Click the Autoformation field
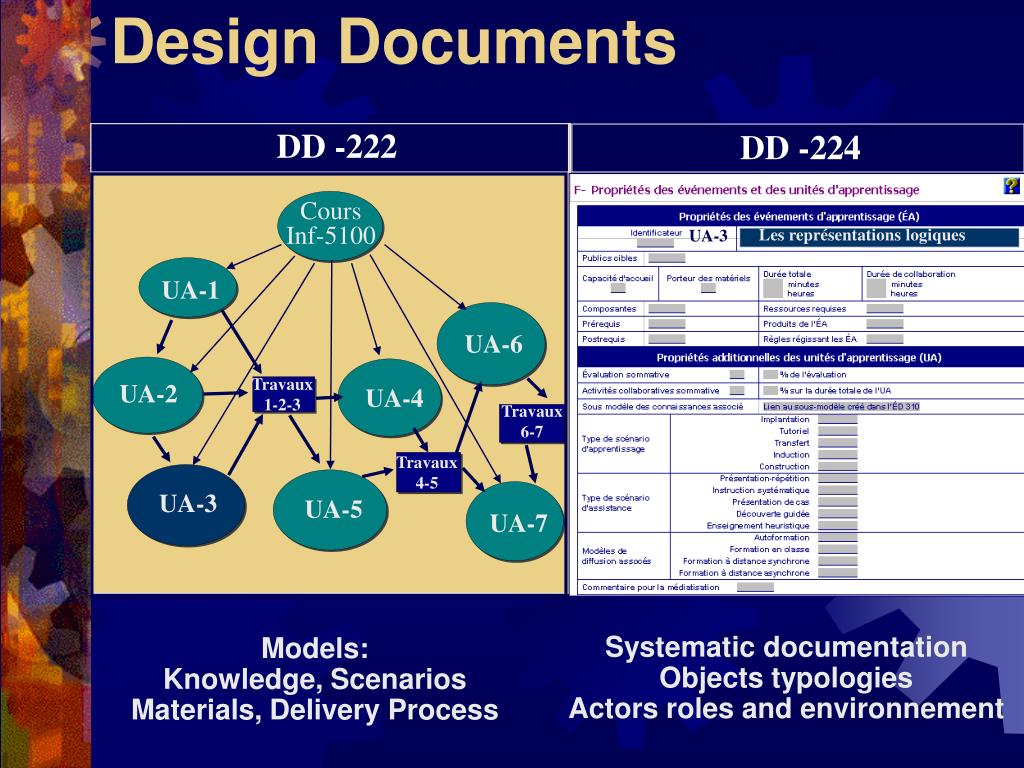Image resolution: width=1024 pixels, height=768 pixels. click(838, 538)
